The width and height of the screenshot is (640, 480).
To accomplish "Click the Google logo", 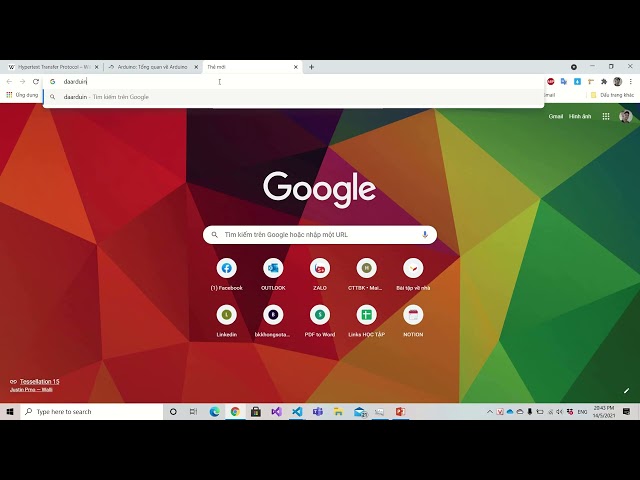I will click(319, 189).
